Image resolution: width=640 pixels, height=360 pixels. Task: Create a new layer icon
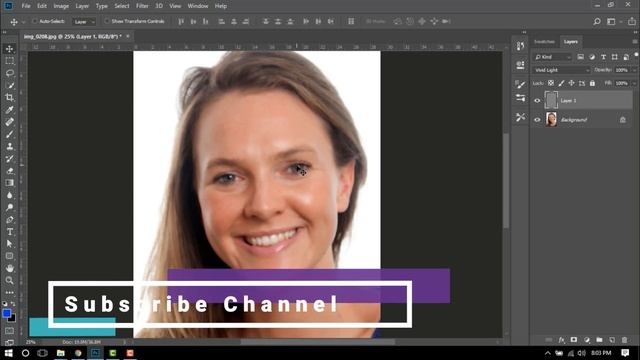pyautogui.click(x=612, y=340)
